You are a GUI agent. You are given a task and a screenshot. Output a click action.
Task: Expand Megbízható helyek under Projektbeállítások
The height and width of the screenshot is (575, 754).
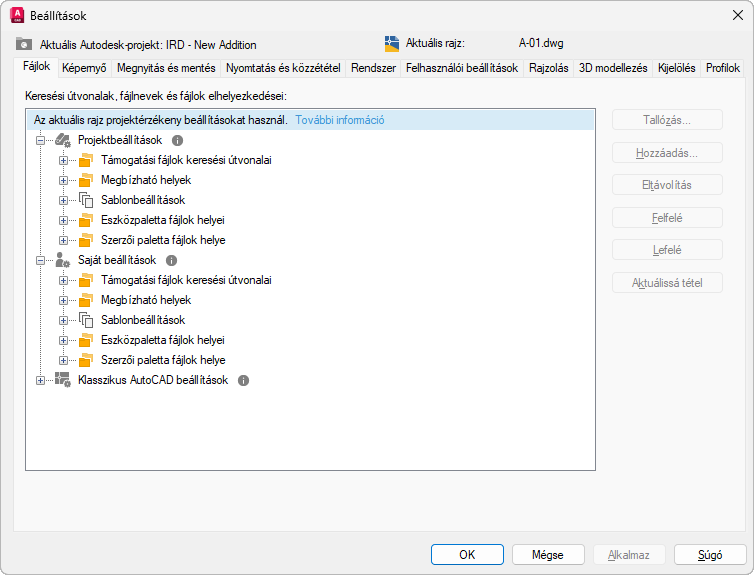(x=63, y=180)
